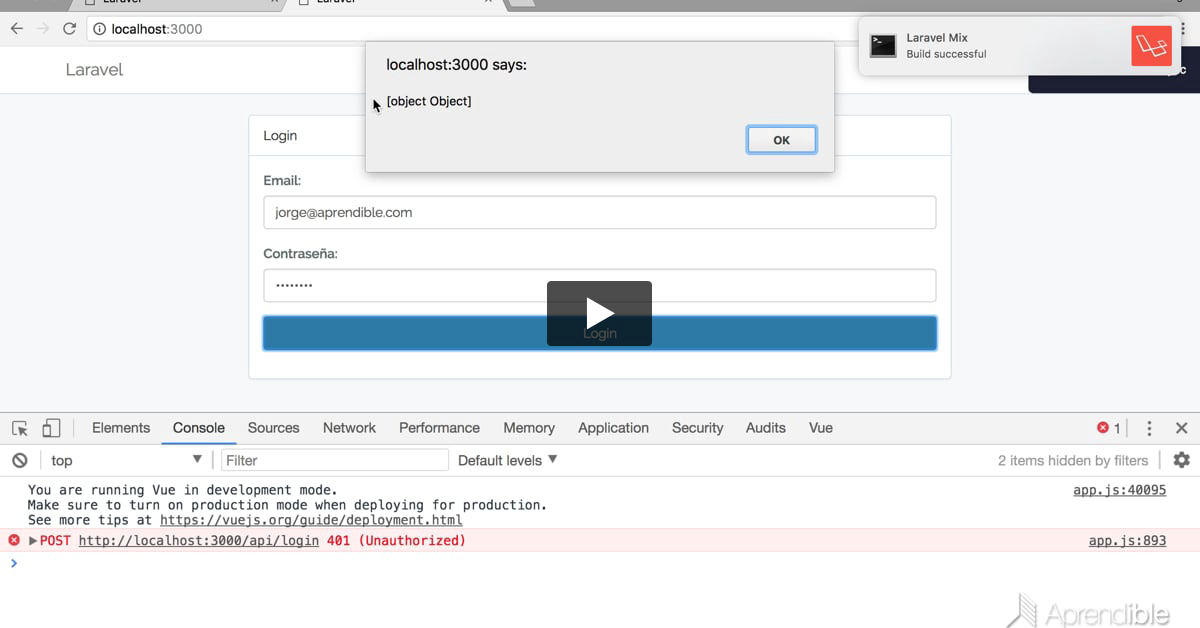This screenshot has height=628, width=1200.
Task: Click the browser back arrow
Action: click(17, 29)
